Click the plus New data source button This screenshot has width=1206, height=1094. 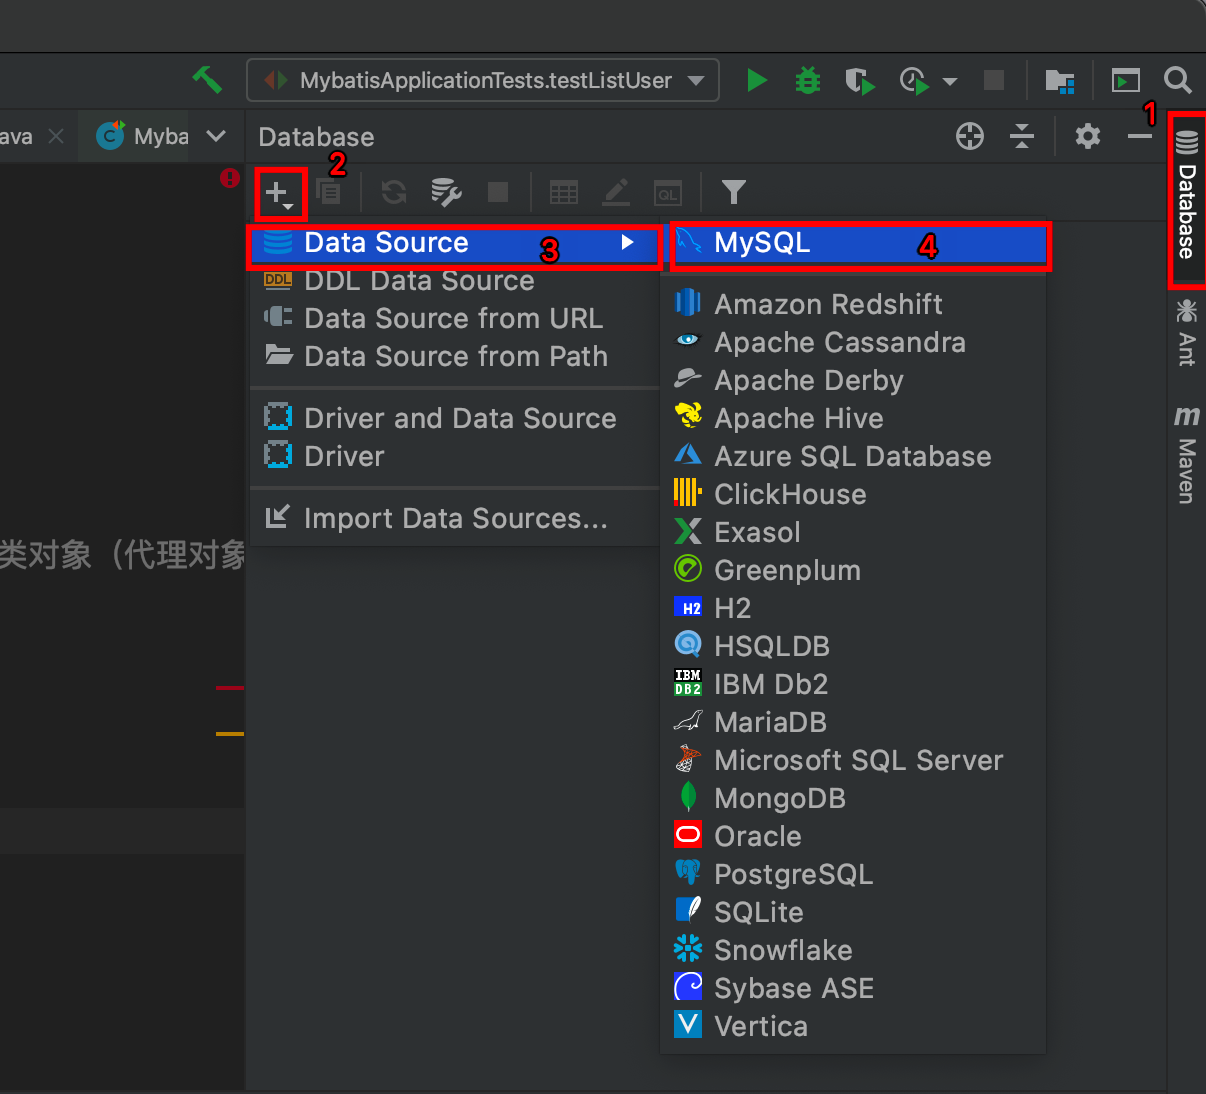[279, 192]
